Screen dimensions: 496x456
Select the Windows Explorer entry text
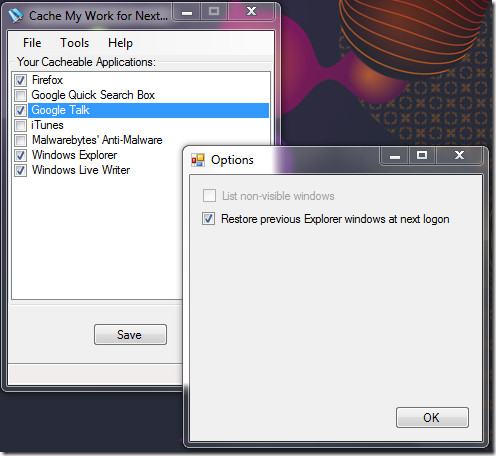74,155
